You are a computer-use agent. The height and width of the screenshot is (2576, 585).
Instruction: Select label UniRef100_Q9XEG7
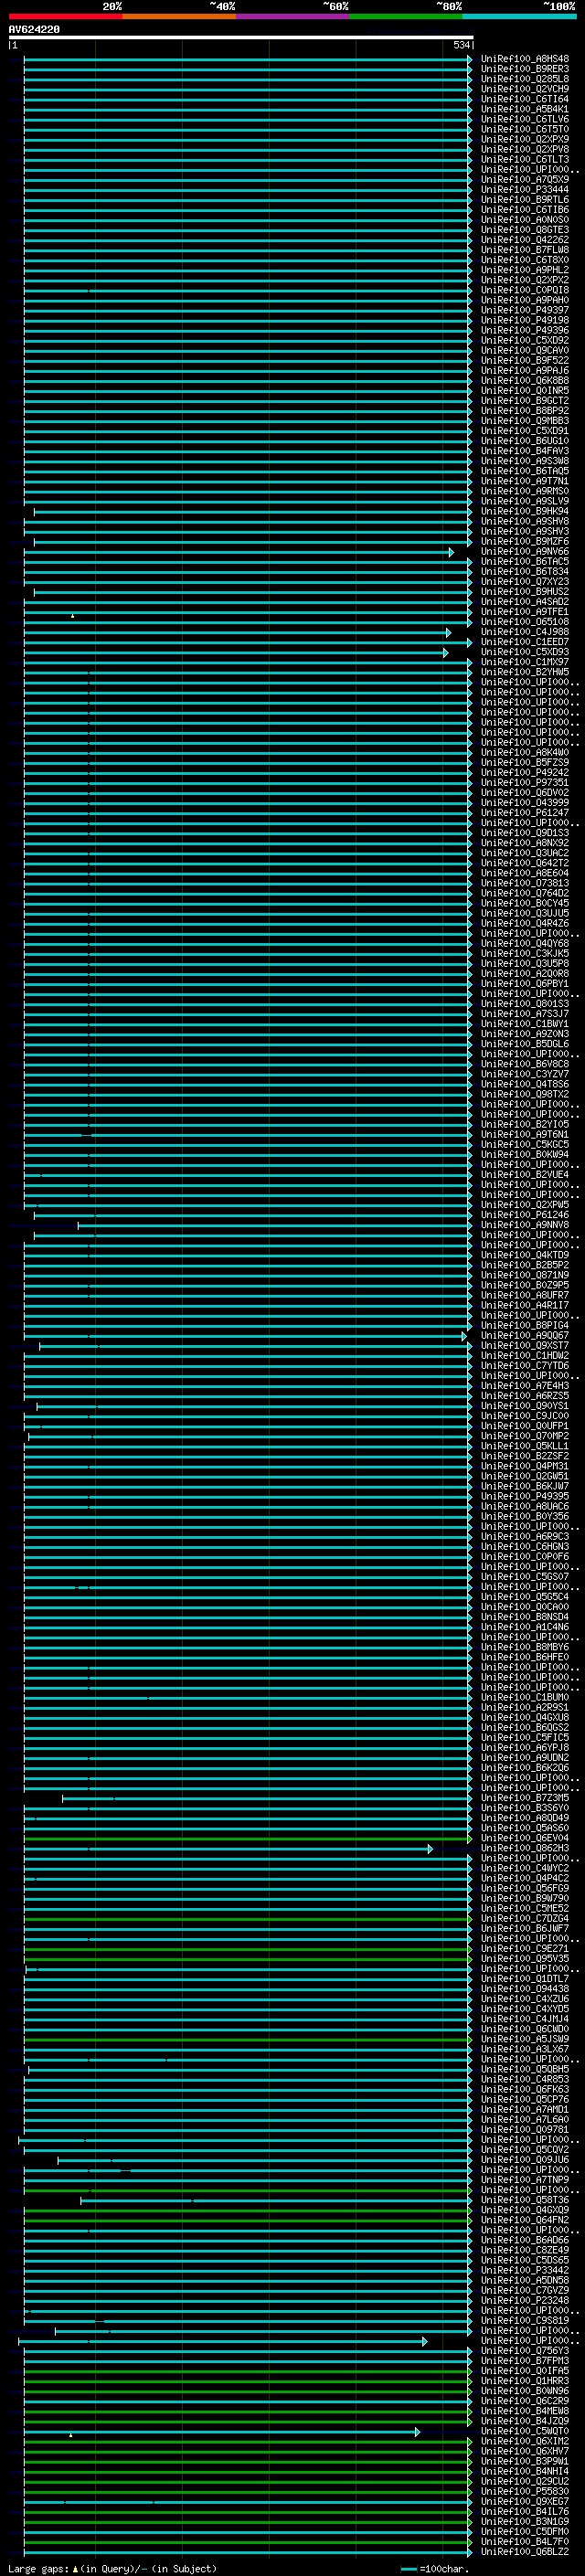point(525,2501)
